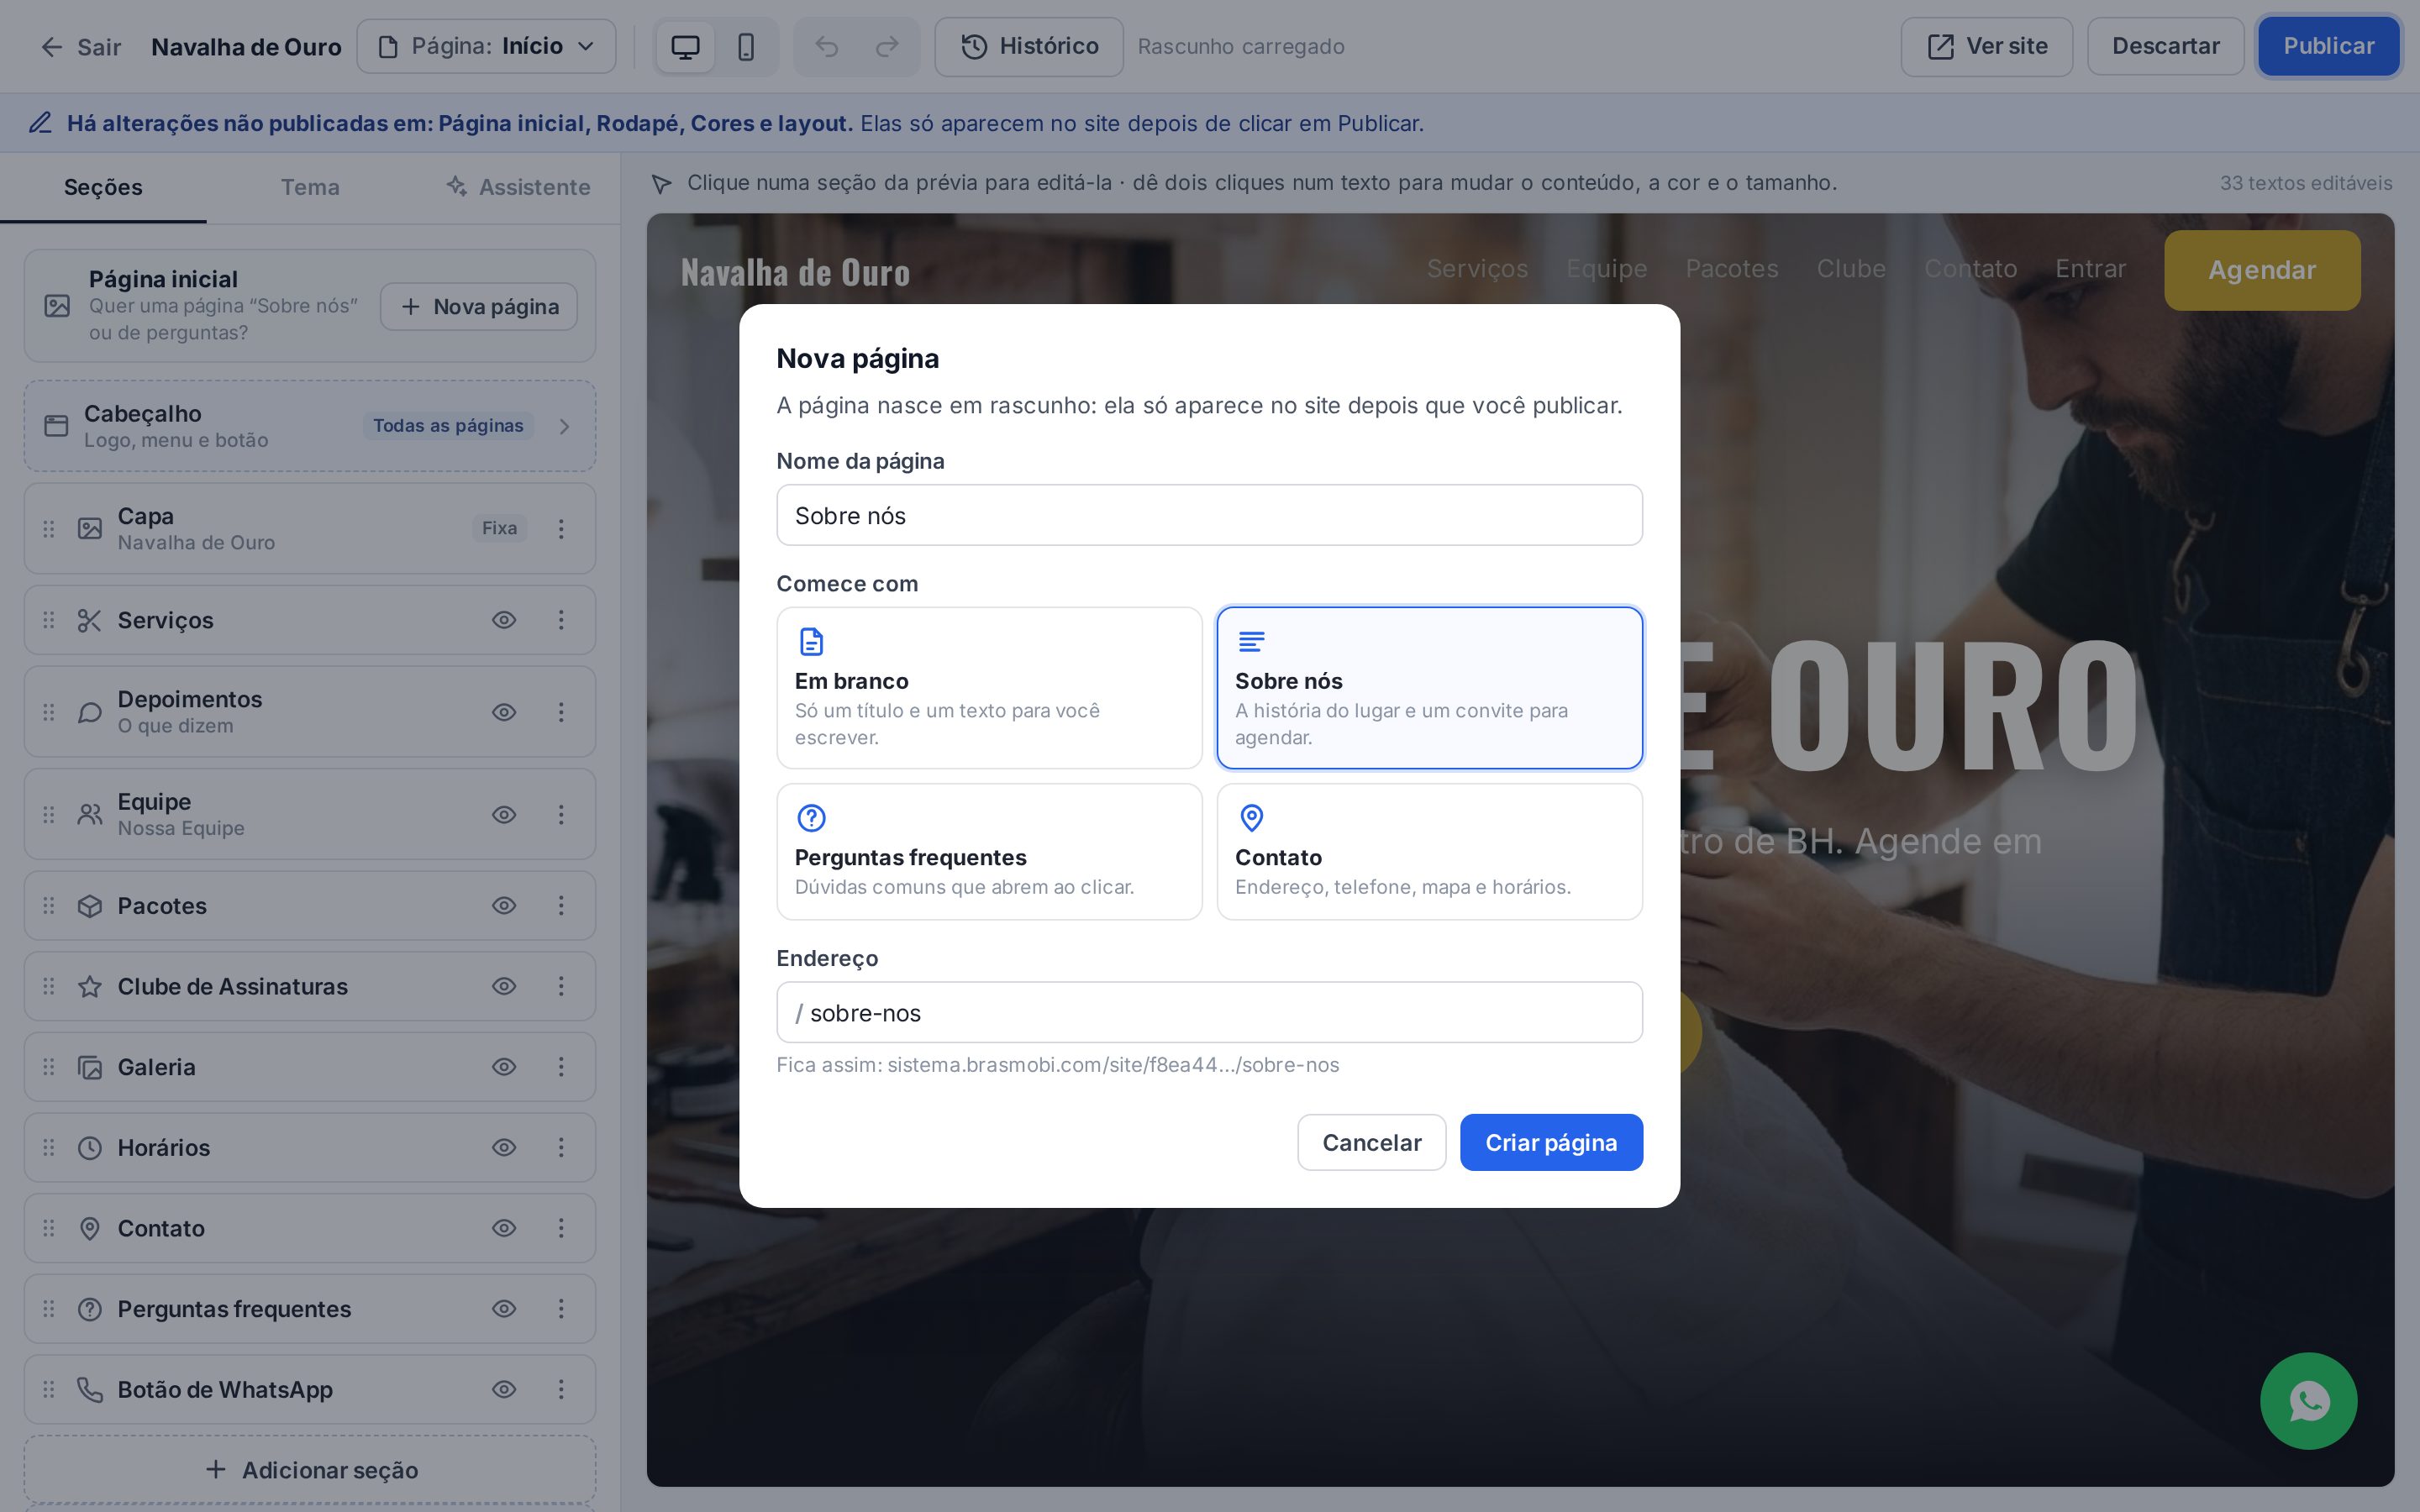2420x1512 pixels.
Task: Click the scissors icon on Serviços
Action: coord(90,620)
